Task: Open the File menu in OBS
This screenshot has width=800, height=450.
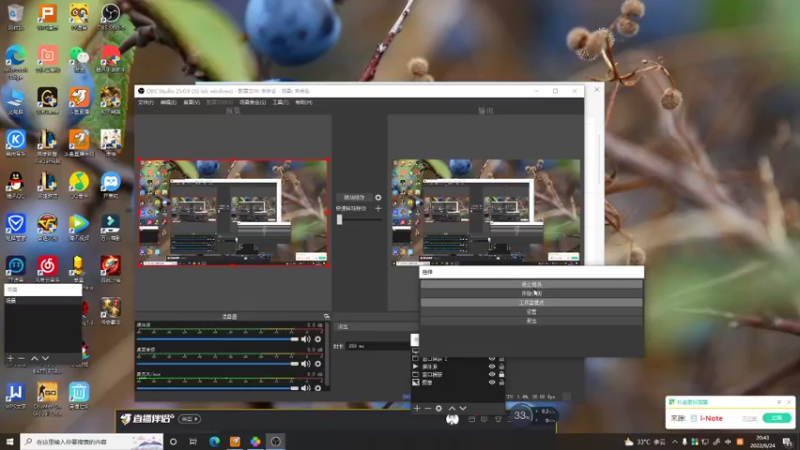Action: point(145,103)
